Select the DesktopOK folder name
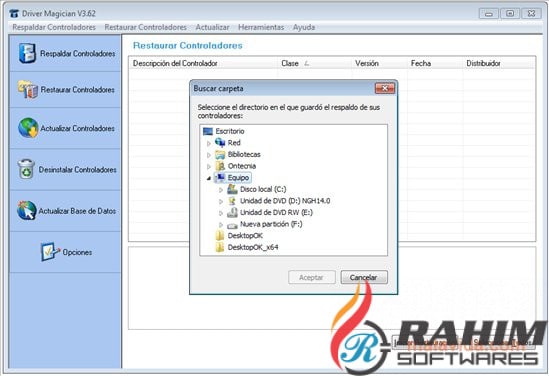 coord(245,236)
